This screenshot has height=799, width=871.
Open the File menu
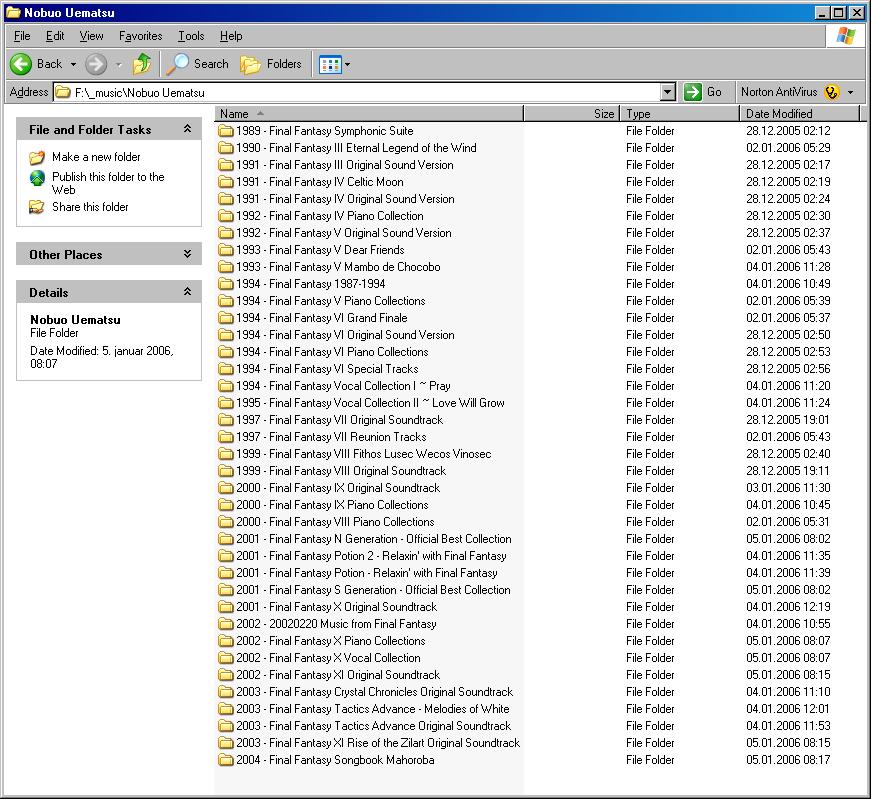(22, 36)
